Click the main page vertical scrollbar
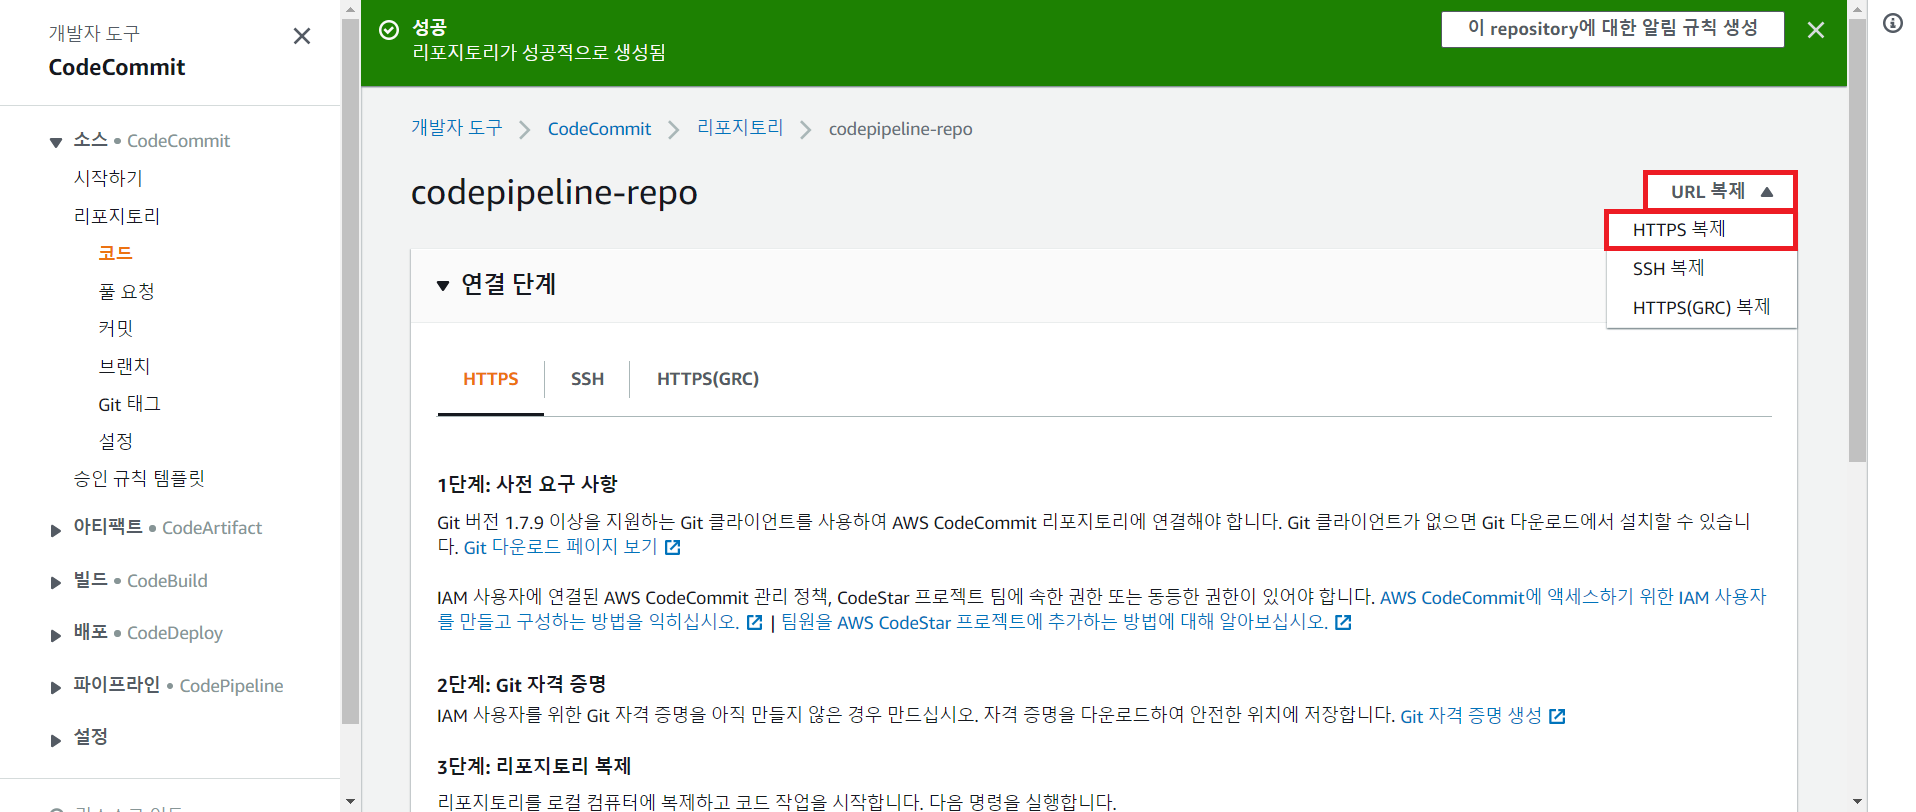Image resolution: width=1916 pixels, height=812 pixels. point(1857,240)
